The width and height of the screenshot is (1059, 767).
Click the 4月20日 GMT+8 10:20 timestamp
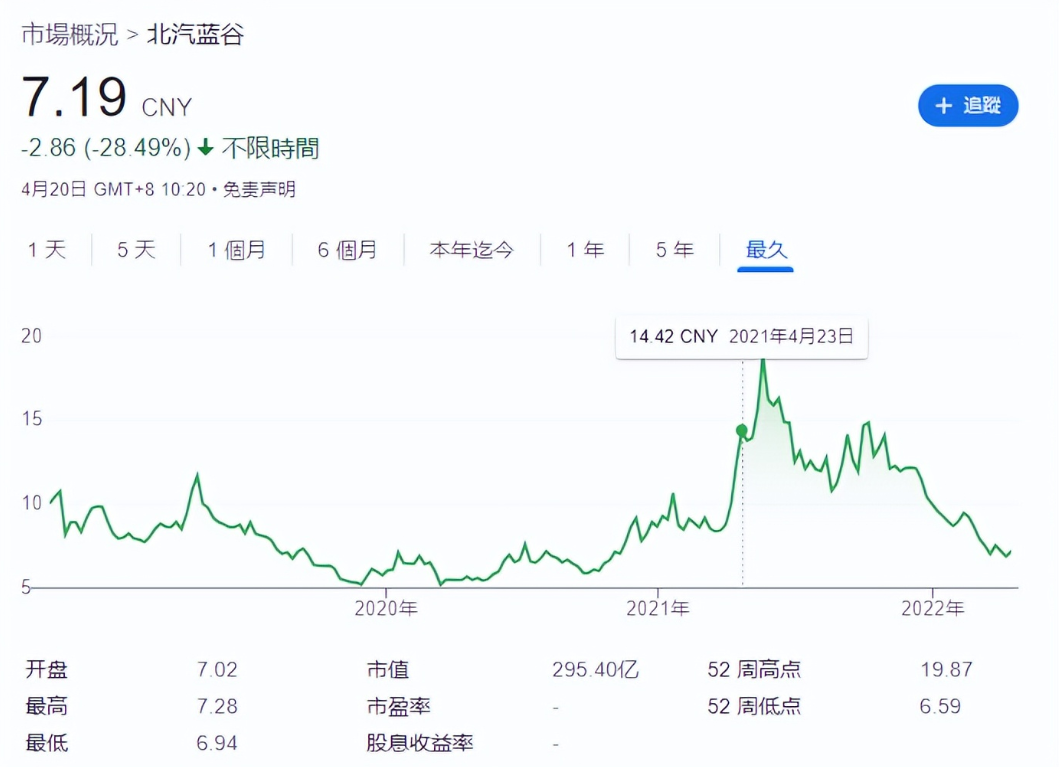click(113, 189)
